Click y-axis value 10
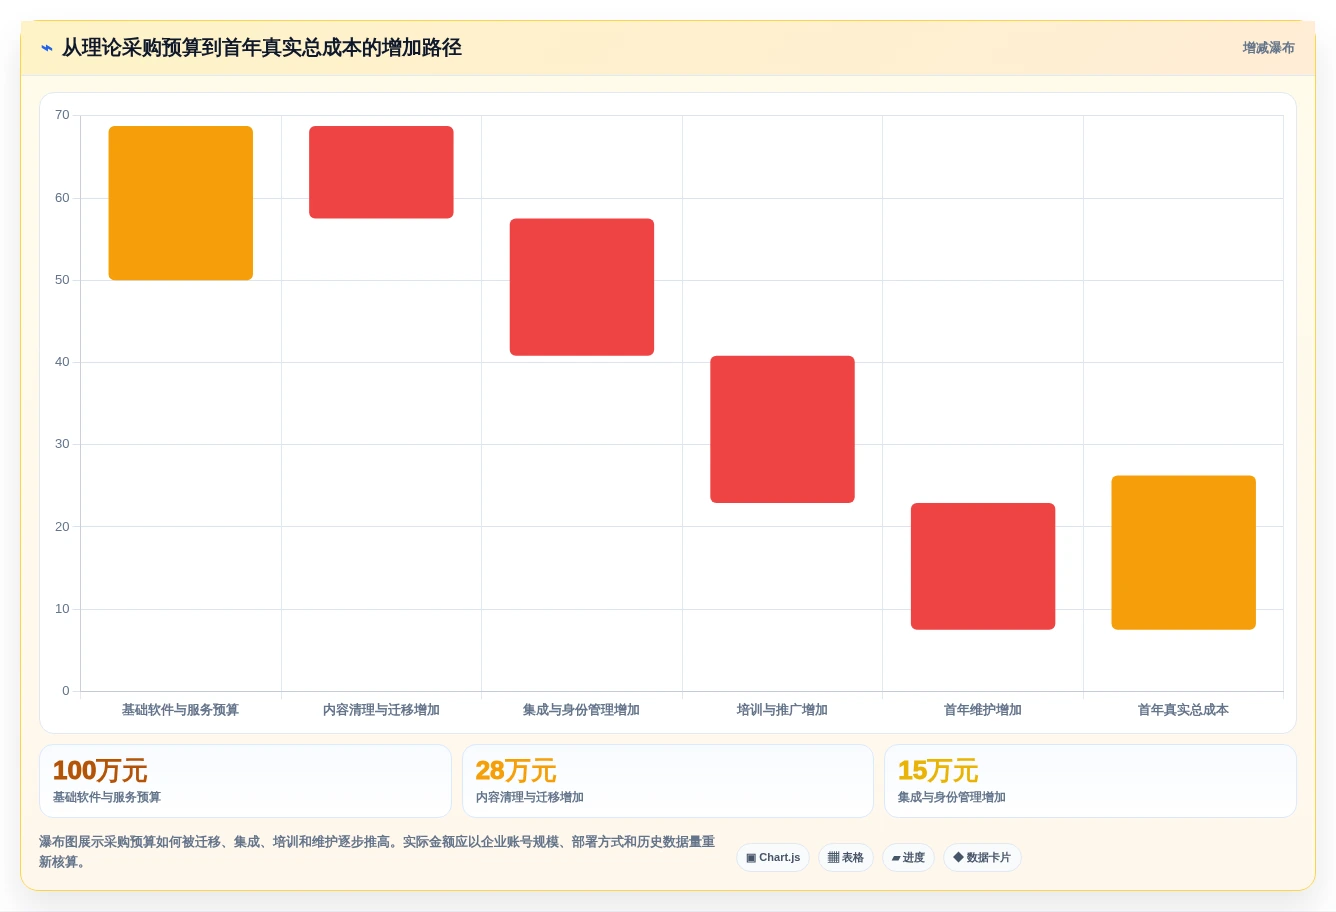Viewport: 1336px width, 912px height. (62, 609)
